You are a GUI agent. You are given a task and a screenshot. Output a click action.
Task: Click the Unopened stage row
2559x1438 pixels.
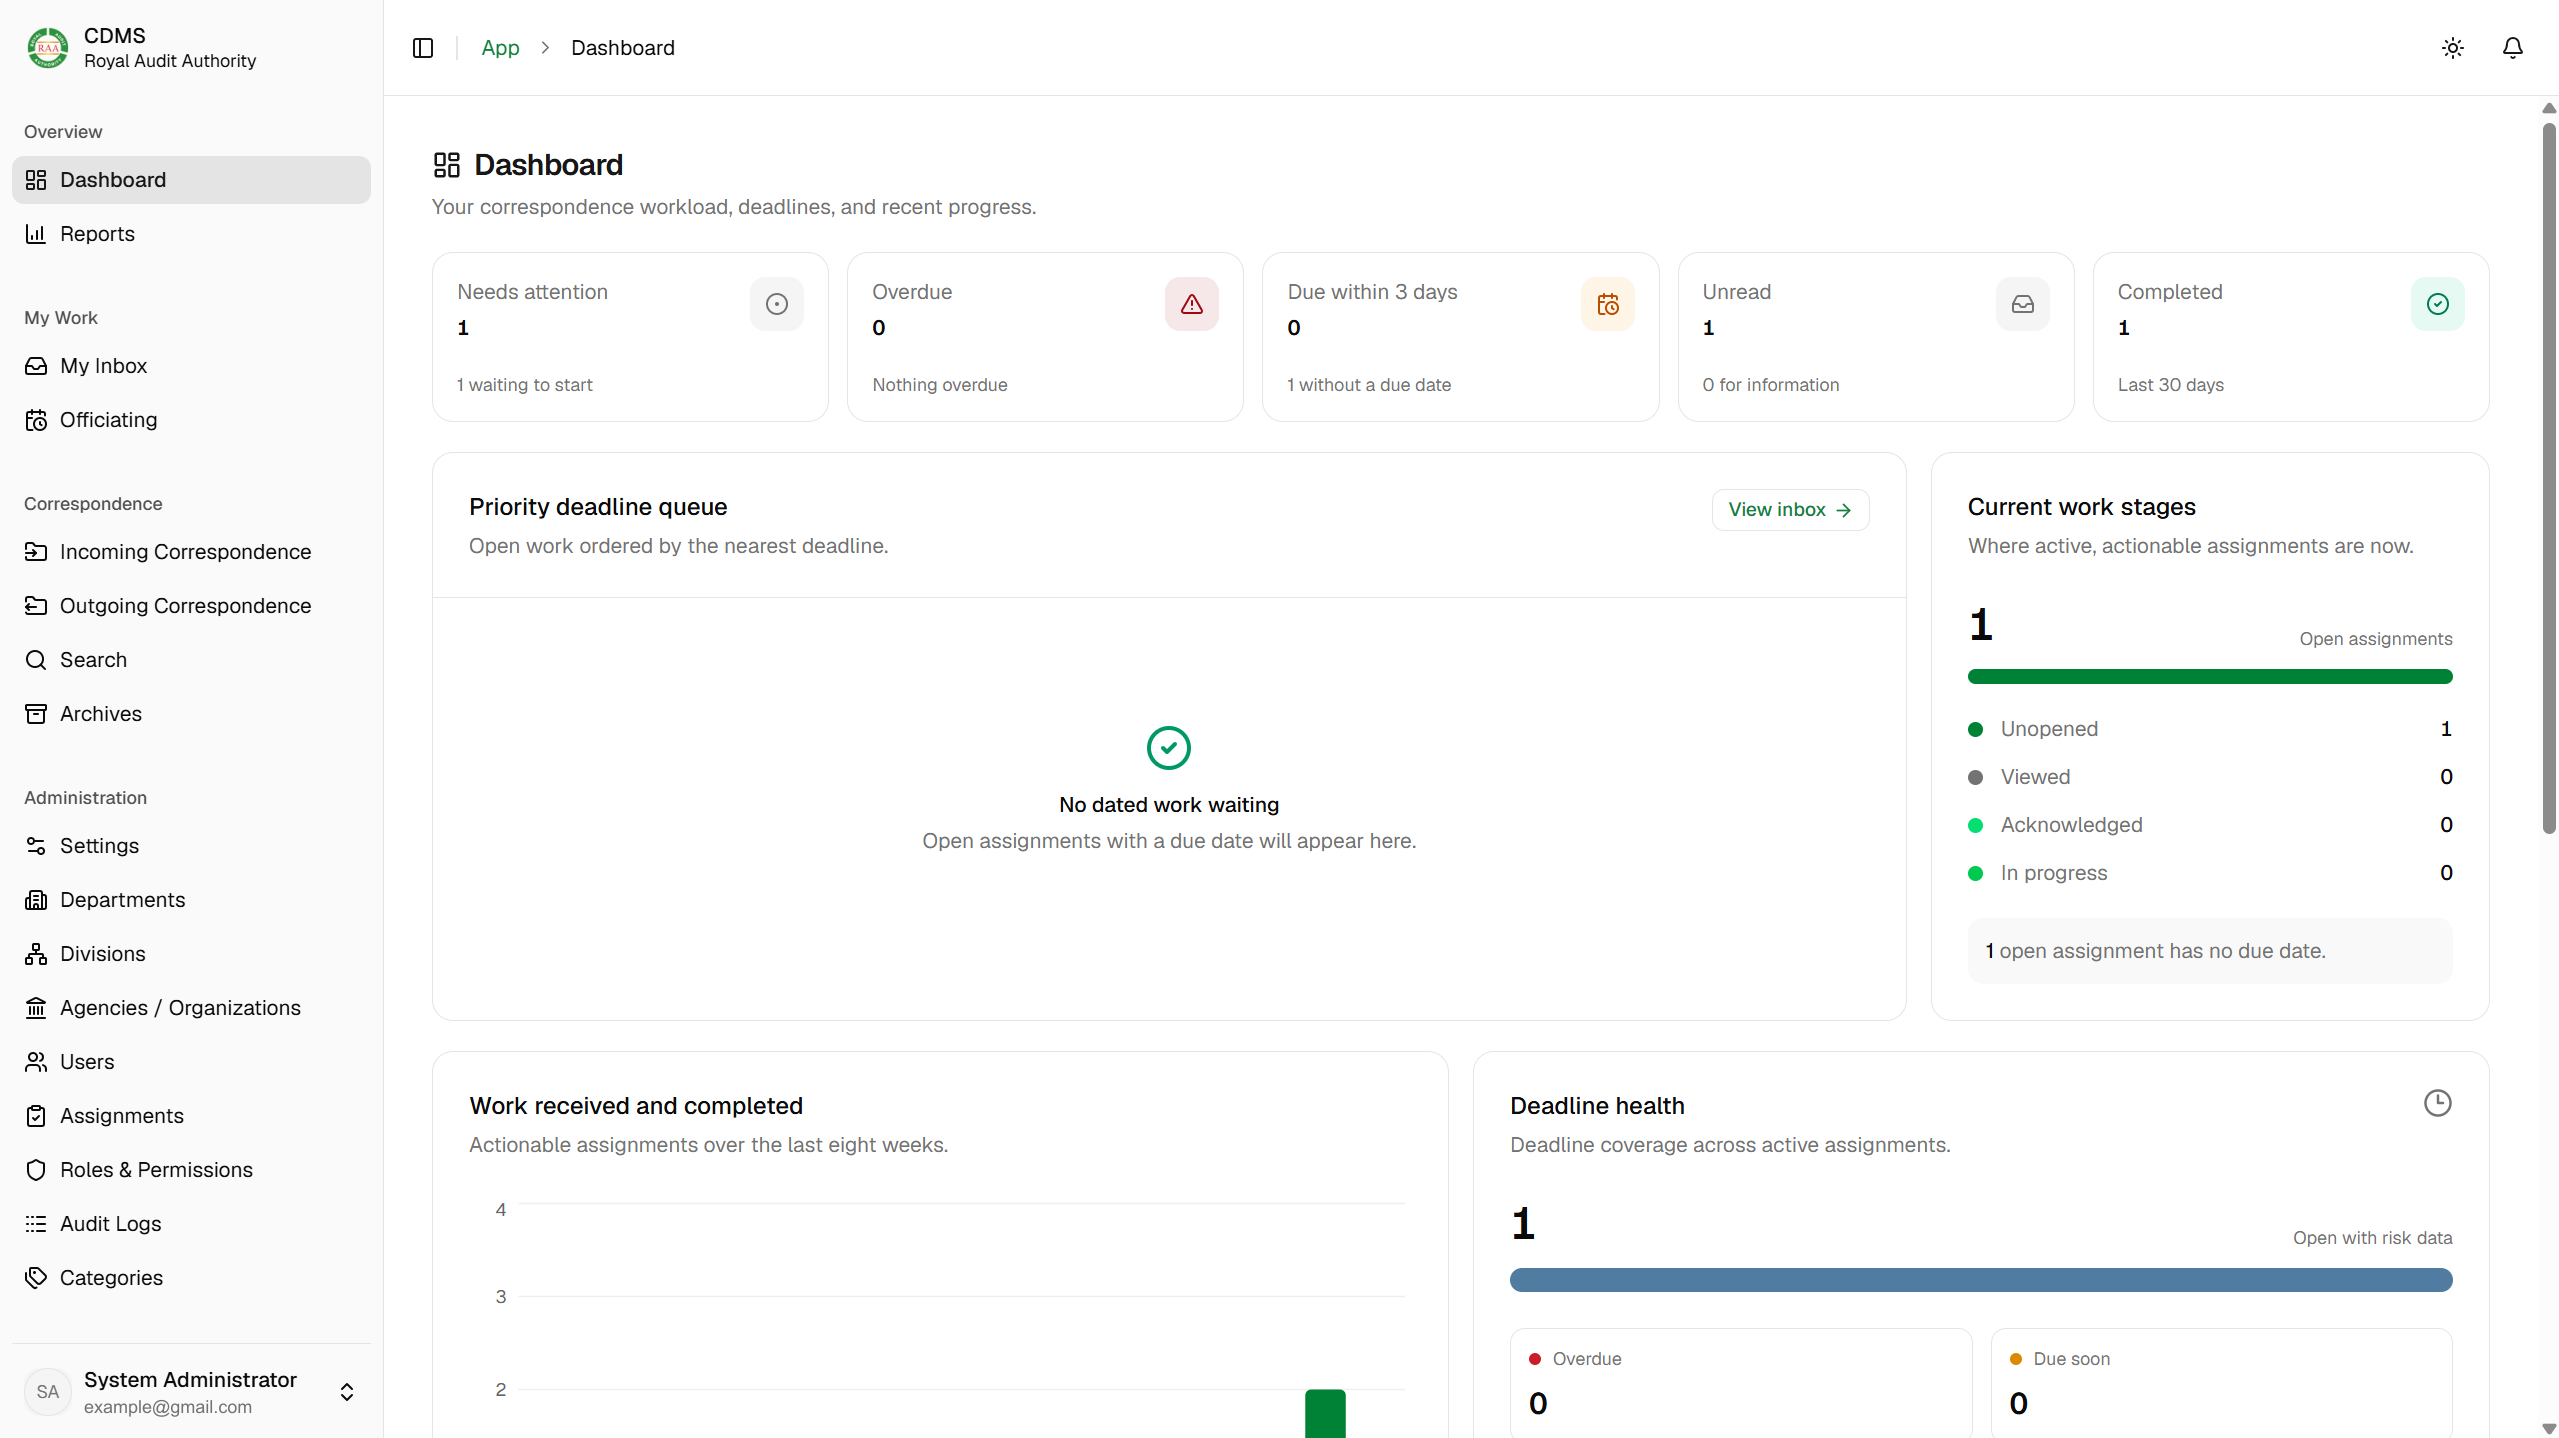click(x=2210, y=729)
